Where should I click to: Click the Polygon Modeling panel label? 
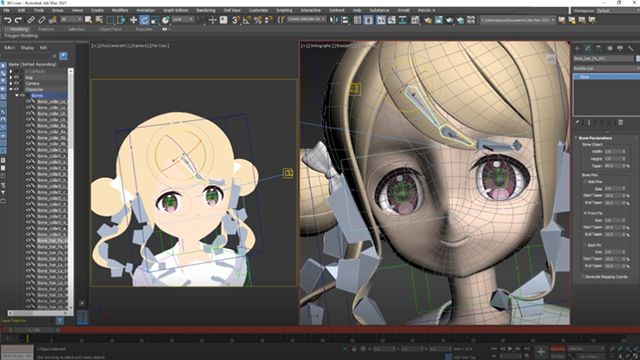[x=21, y=36]
